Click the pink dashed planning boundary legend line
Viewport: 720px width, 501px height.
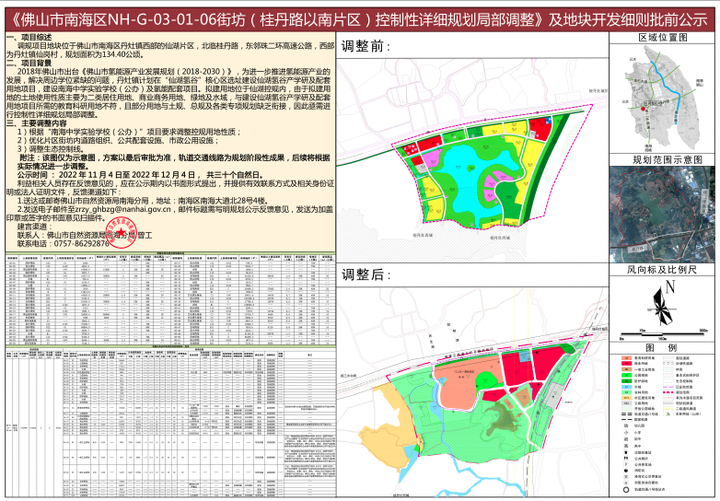[668, 393]
